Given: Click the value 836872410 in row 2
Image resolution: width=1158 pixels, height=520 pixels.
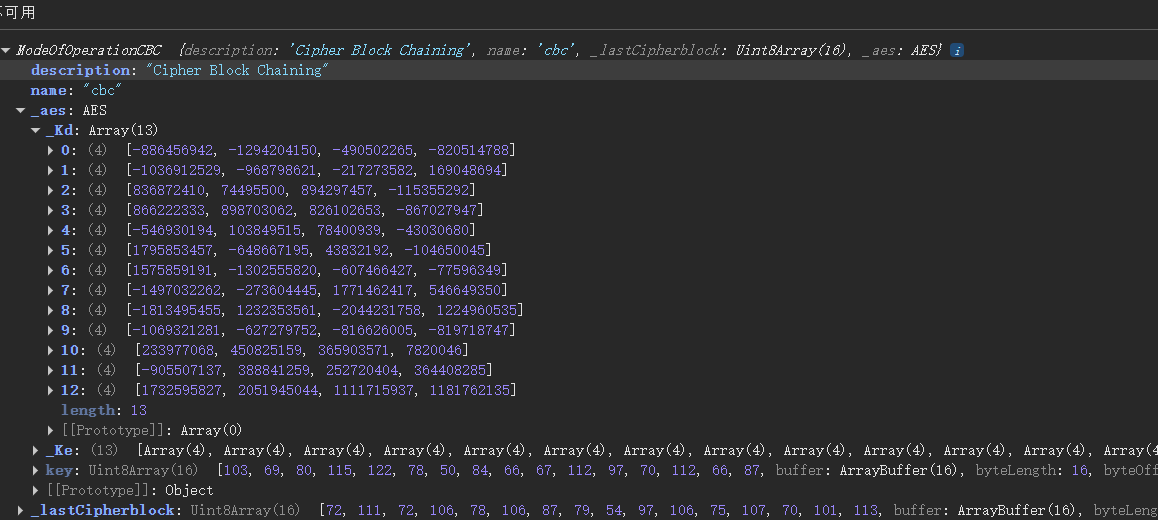Looking at the screenshot, I should pyautogui.click(x=168, y=191).
